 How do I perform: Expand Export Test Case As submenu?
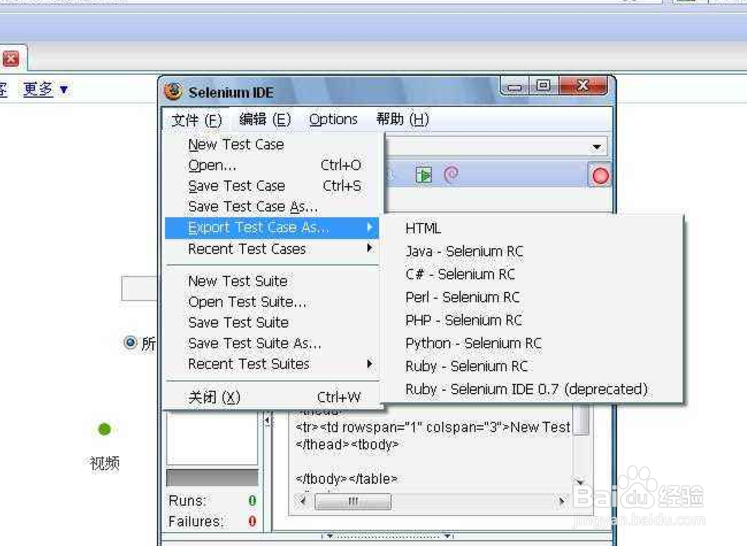[272, 228]
